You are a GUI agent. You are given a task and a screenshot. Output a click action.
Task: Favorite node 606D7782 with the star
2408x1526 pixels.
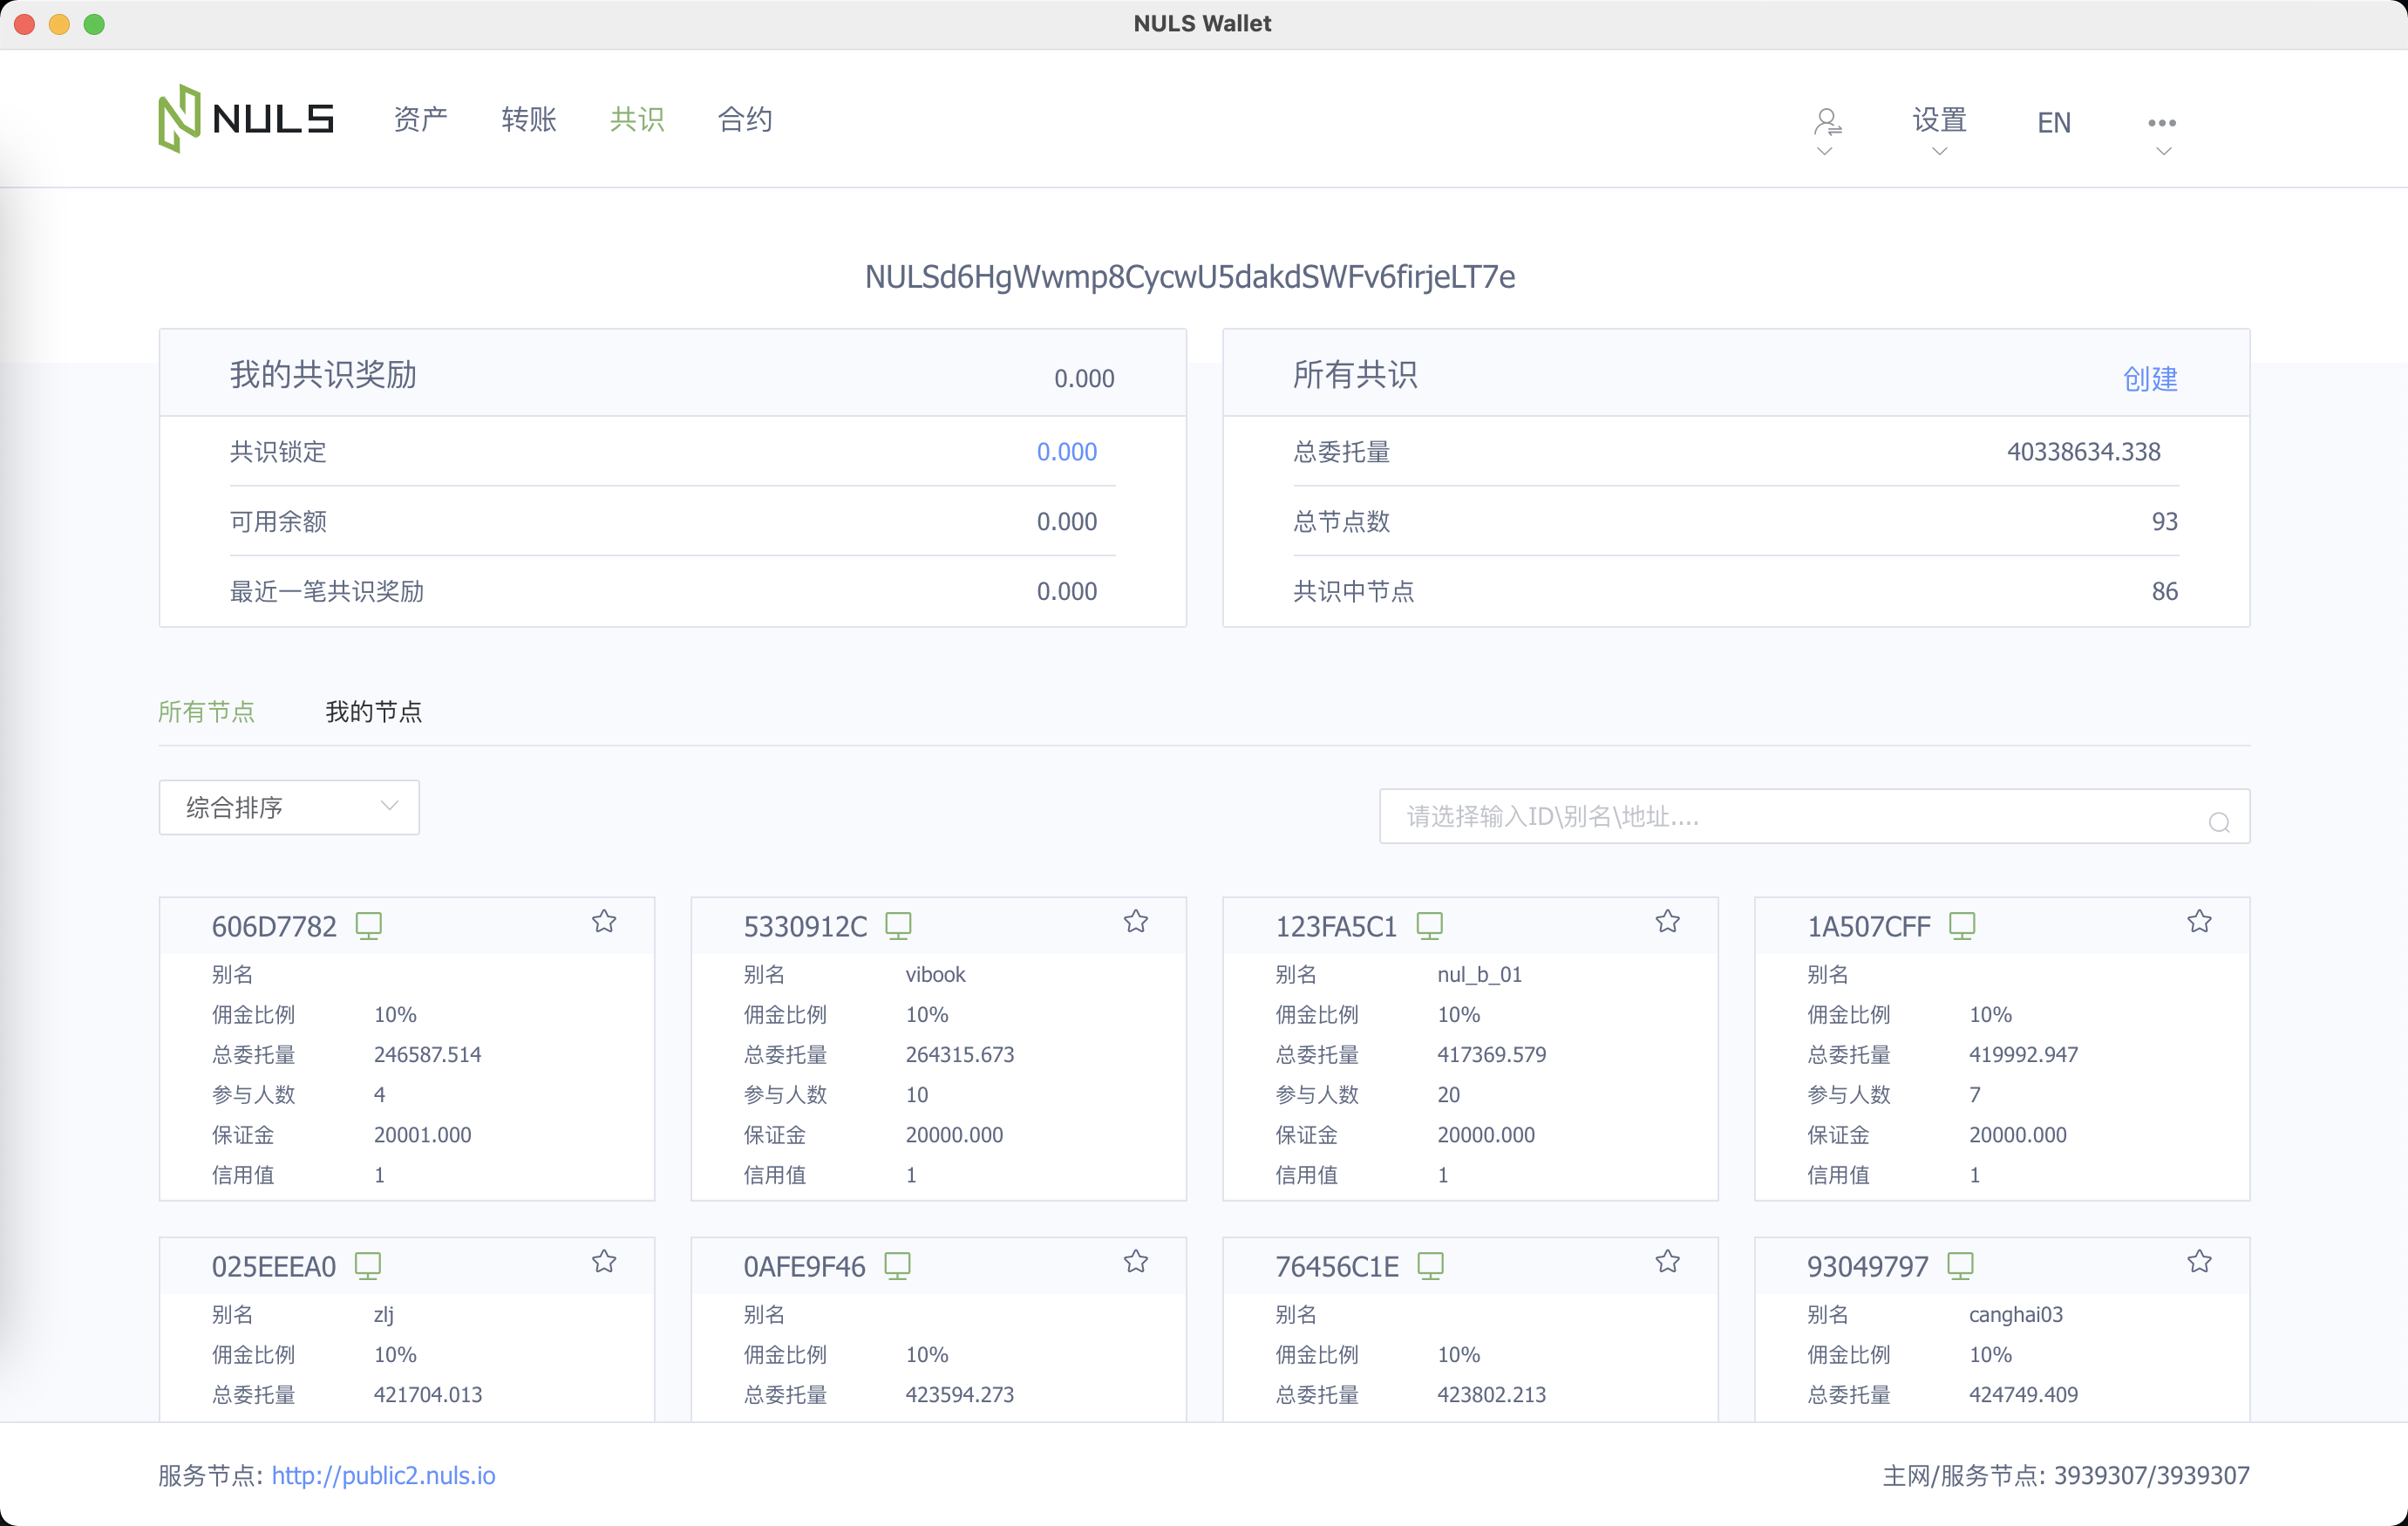tap(604, 921)
